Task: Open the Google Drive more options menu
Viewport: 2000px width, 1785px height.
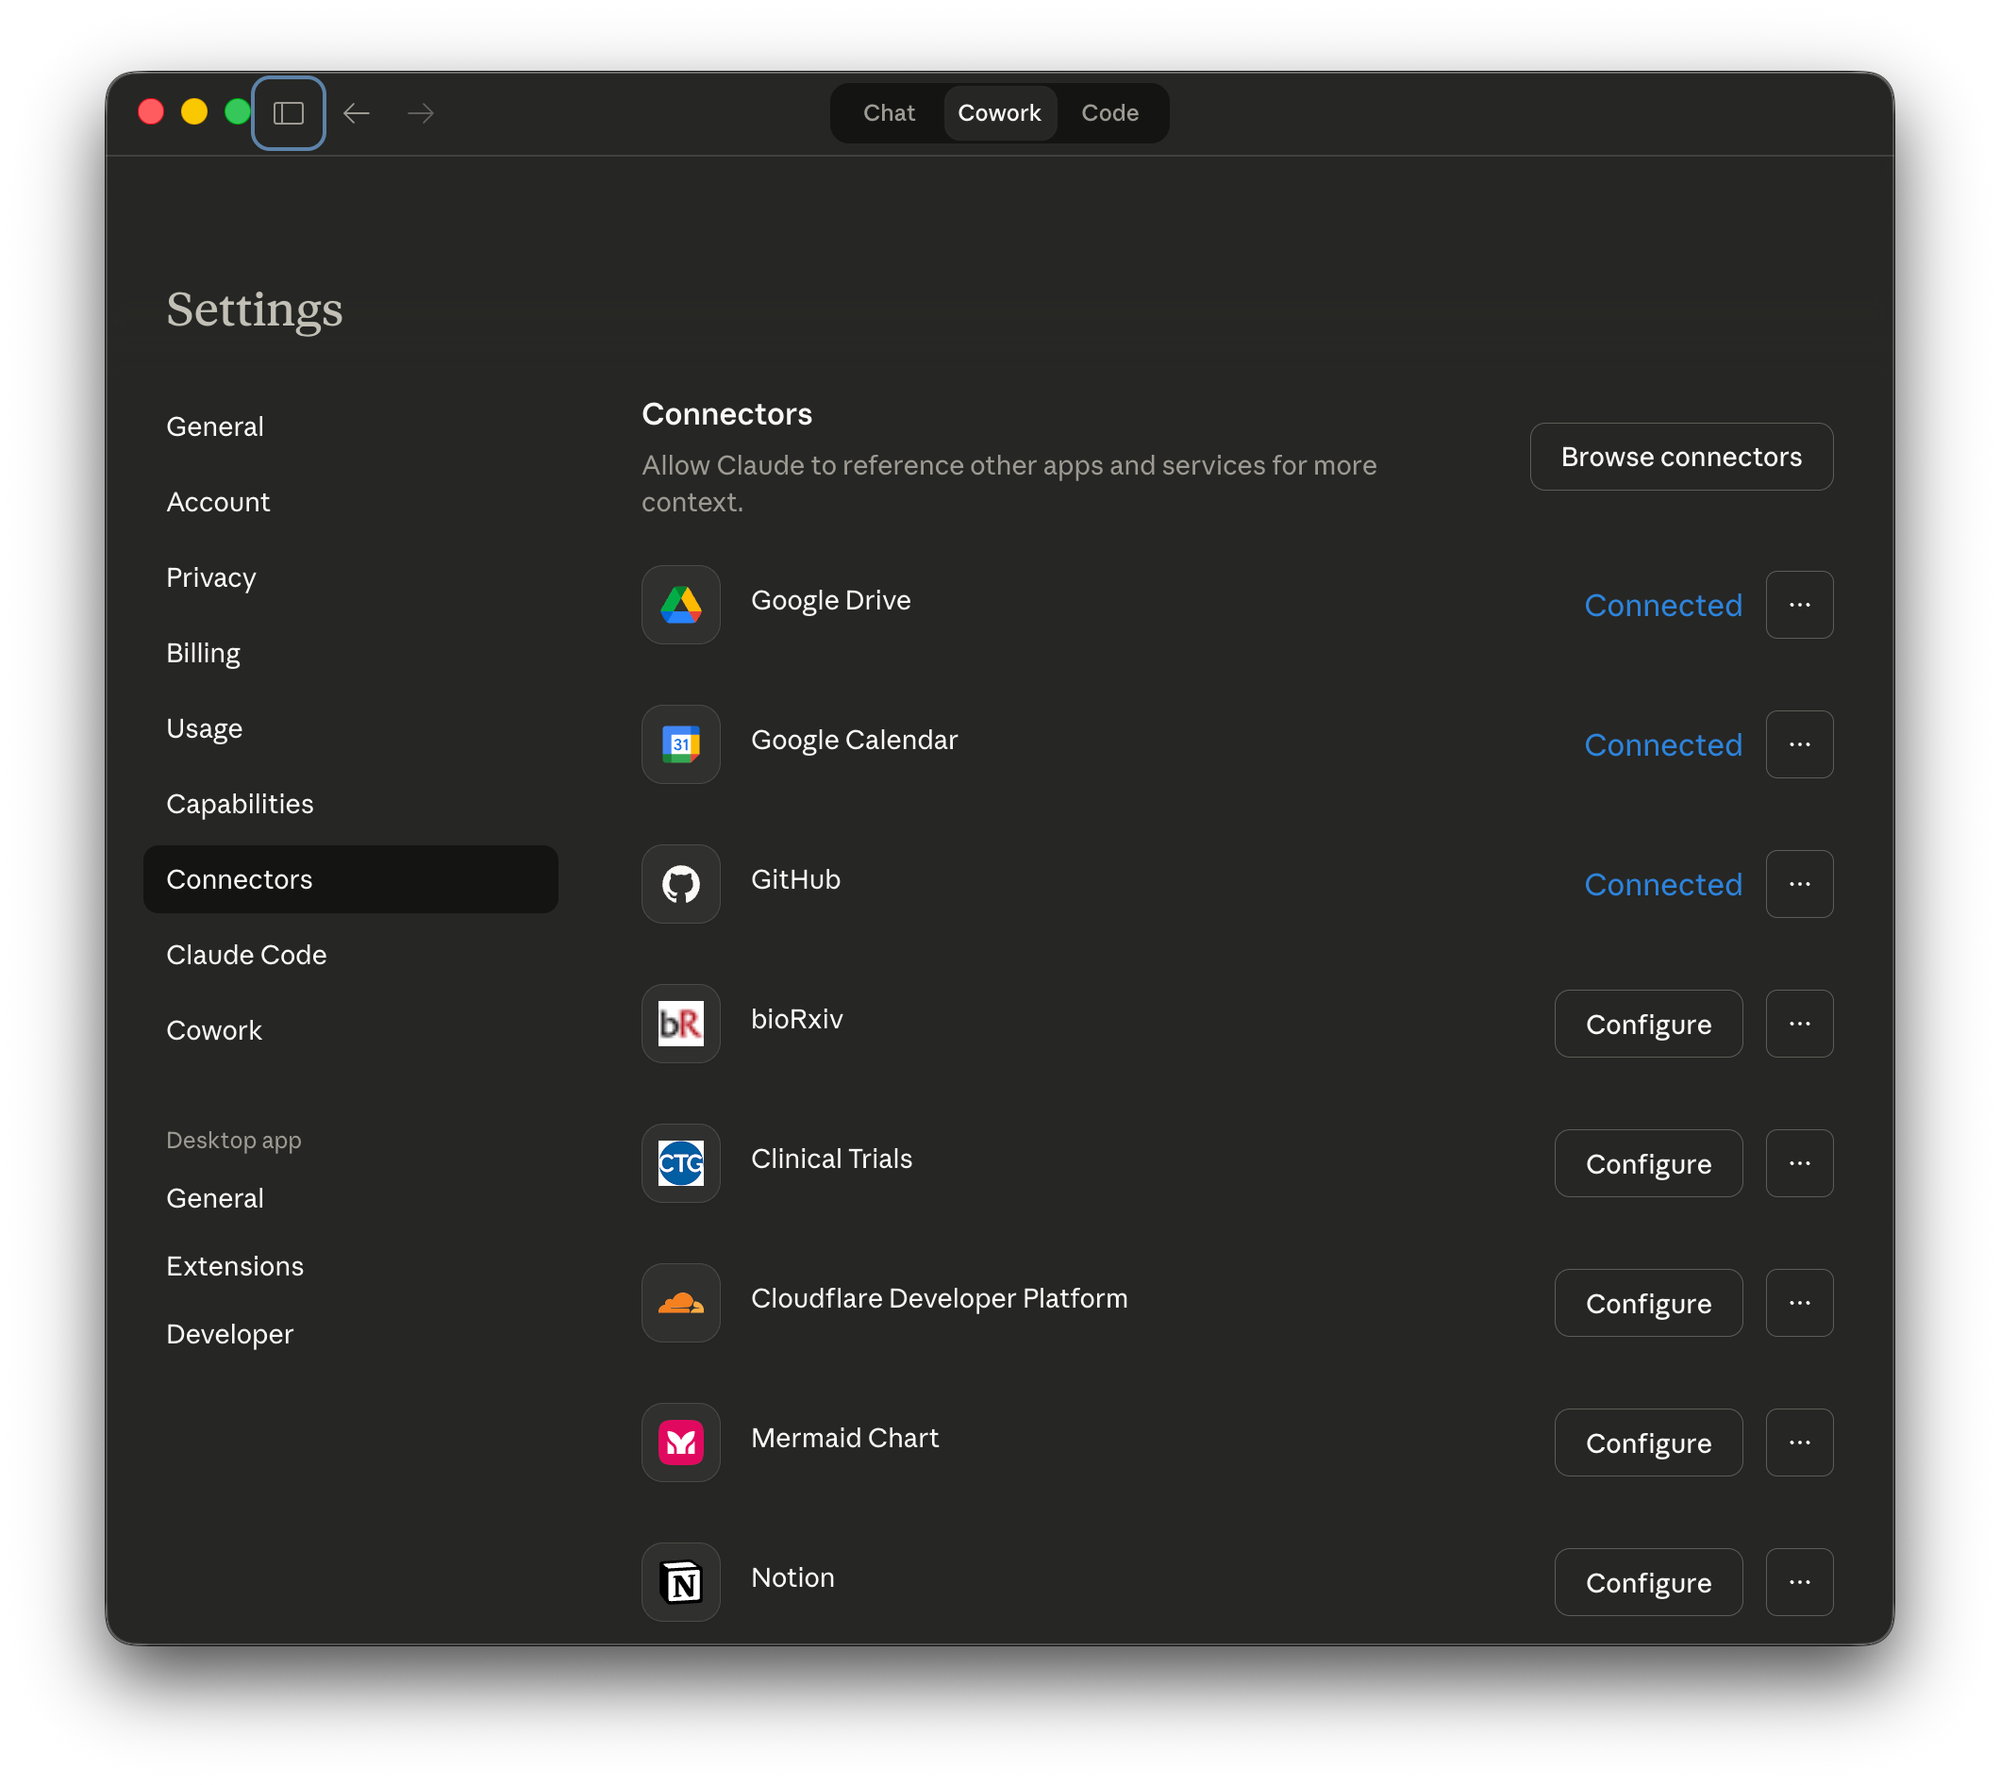Action: [x=1799, y=605]
